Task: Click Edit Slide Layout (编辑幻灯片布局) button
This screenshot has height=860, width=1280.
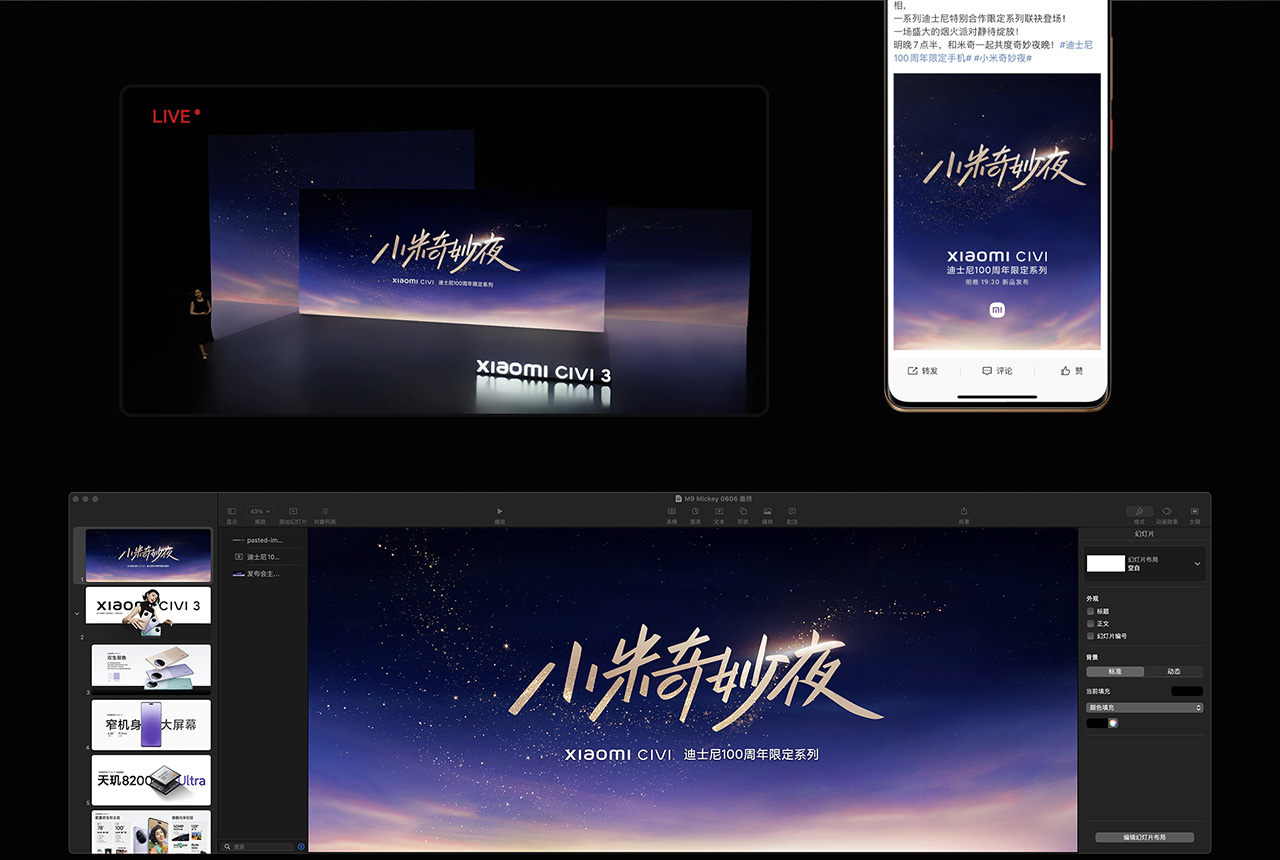Action: coord(1144,837)
